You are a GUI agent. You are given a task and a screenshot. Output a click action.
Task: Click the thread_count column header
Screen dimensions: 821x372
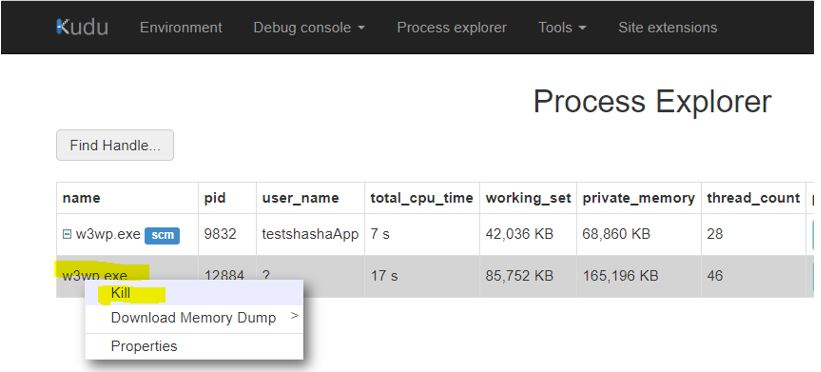pyautogui.click(x=753, y=198)
